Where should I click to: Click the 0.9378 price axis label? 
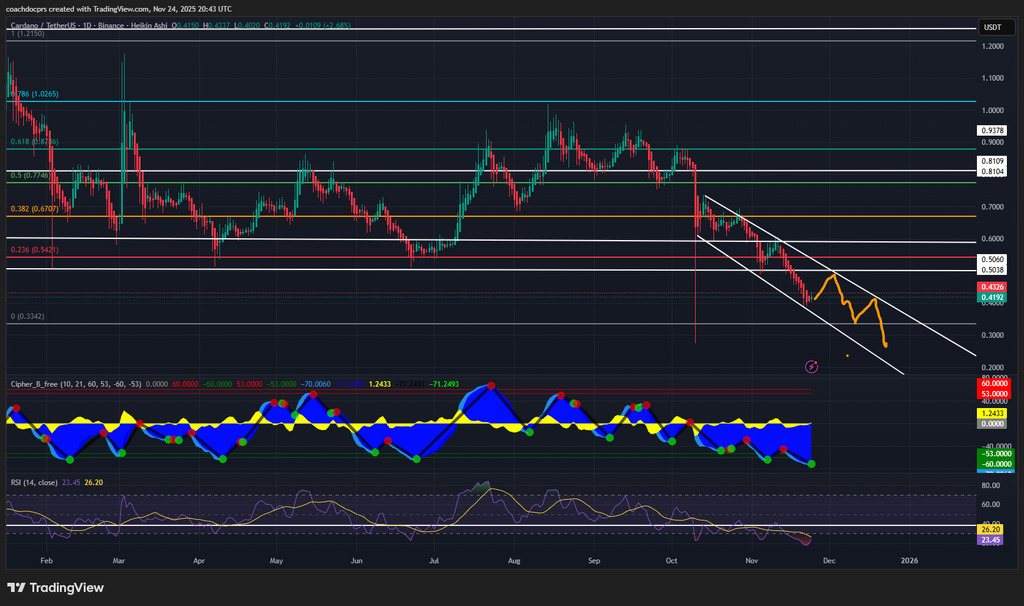[x=992, y=130]
